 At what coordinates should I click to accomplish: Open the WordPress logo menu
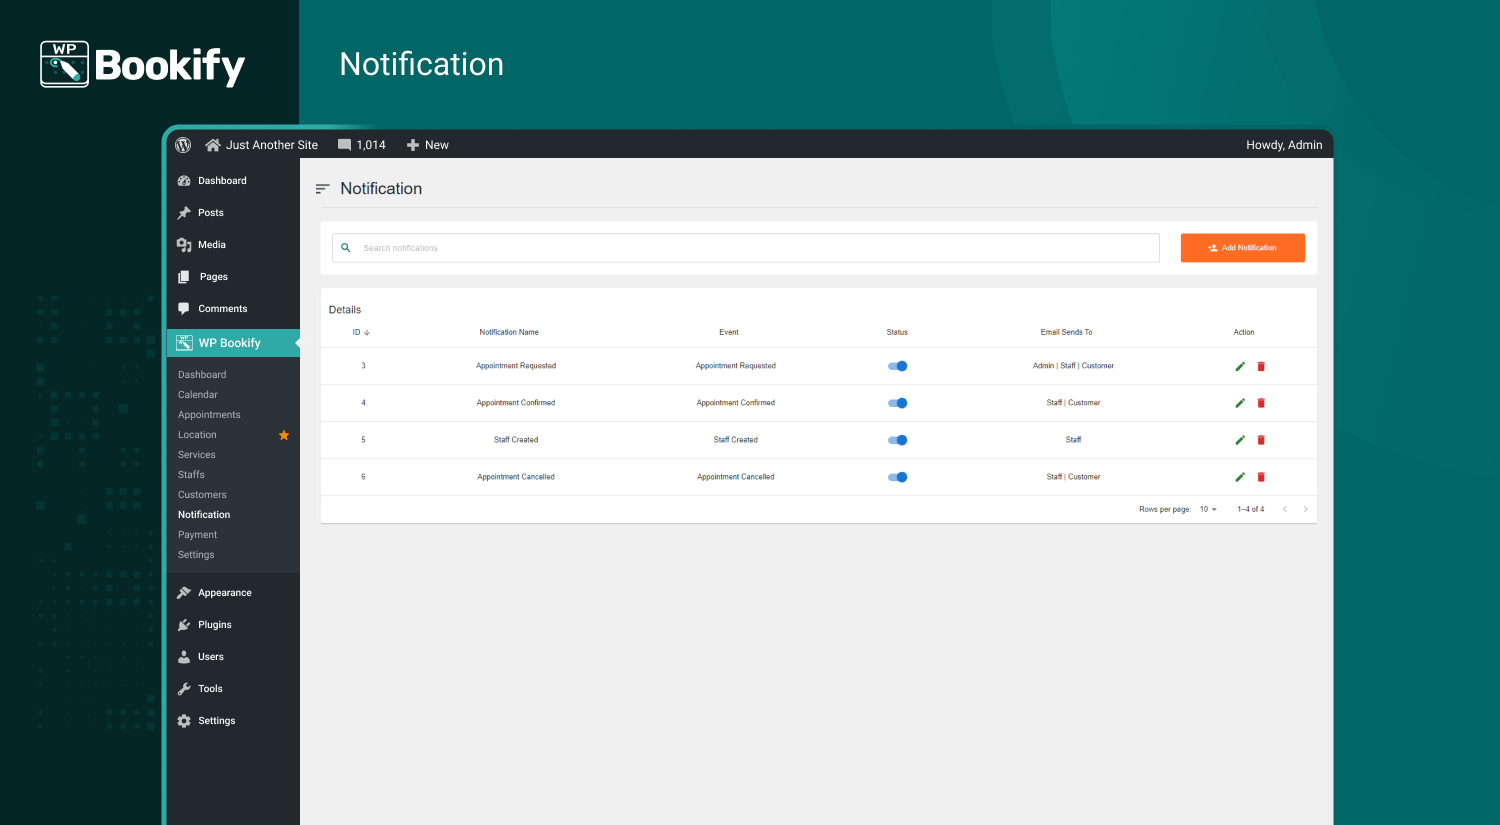(183, 144)
